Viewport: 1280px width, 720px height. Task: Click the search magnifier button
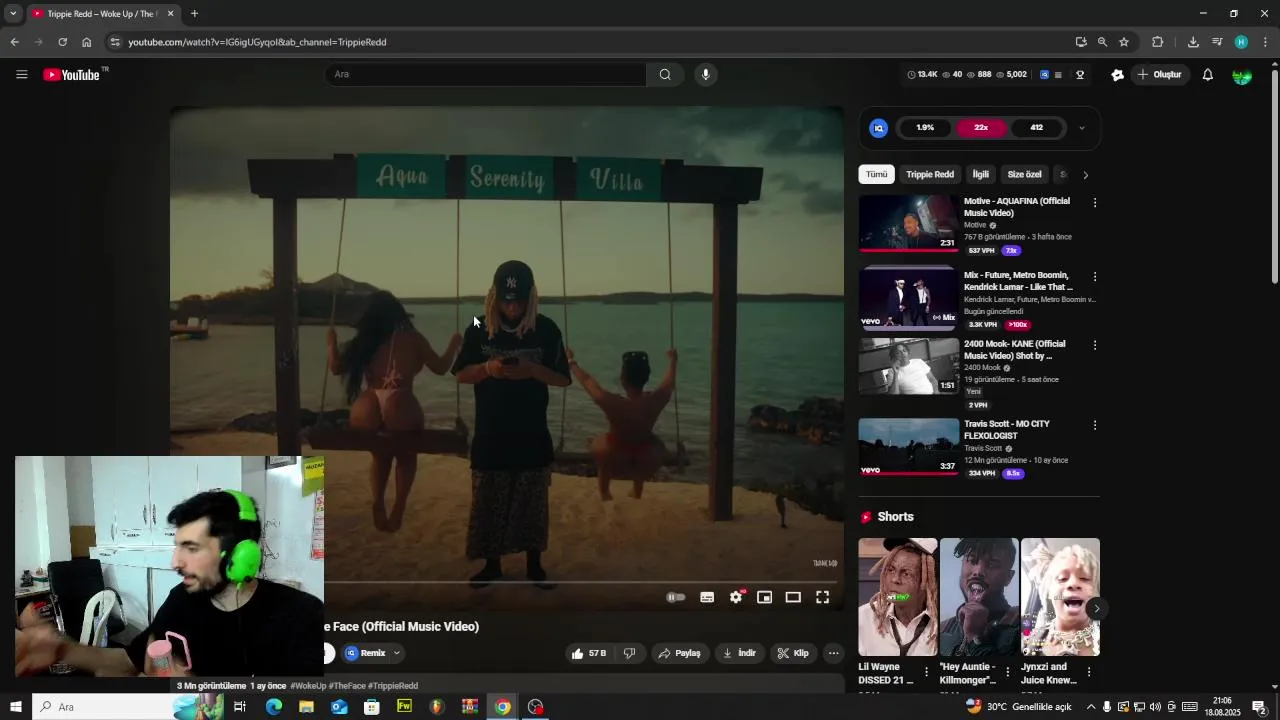click(665, 74)
